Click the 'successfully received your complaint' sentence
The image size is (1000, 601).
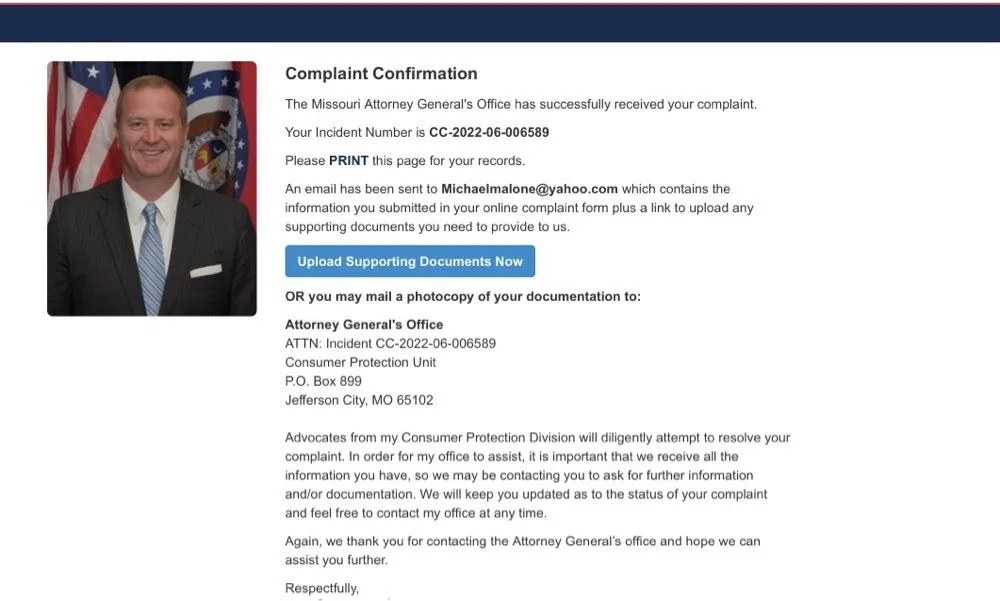coord(521,104)
